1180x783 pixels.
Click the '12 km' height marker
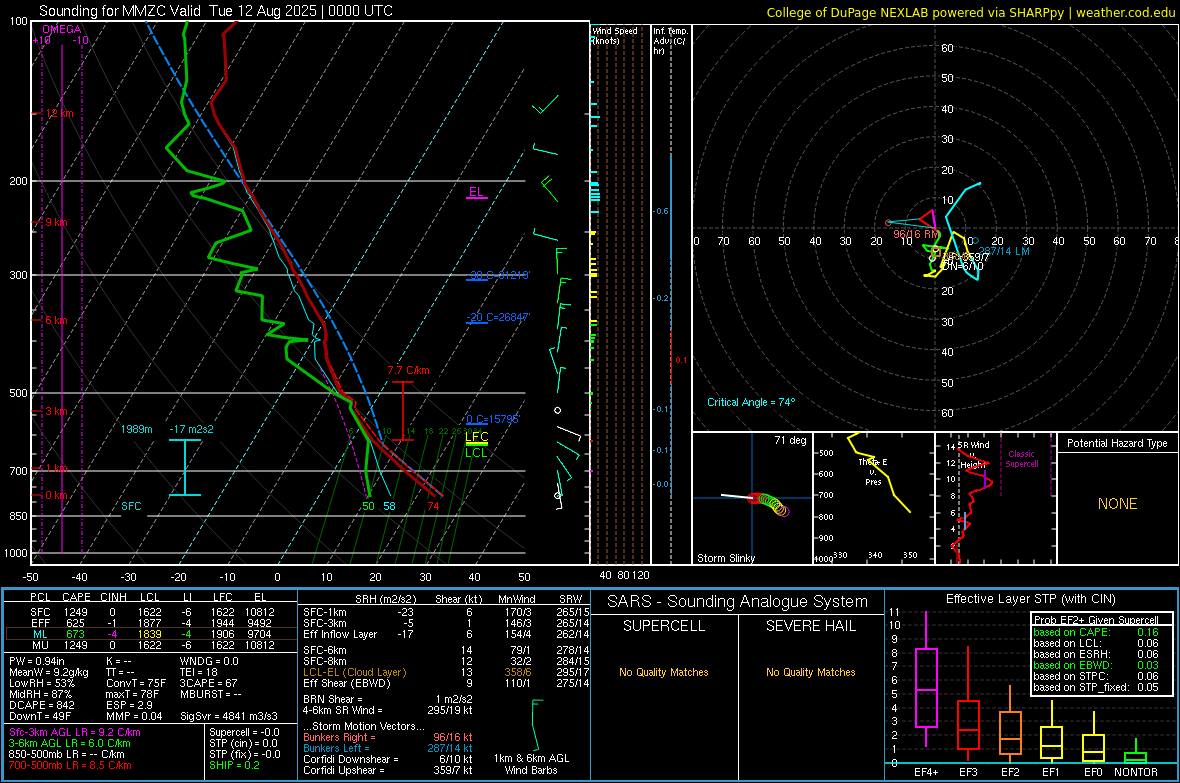tap(59, 113)
